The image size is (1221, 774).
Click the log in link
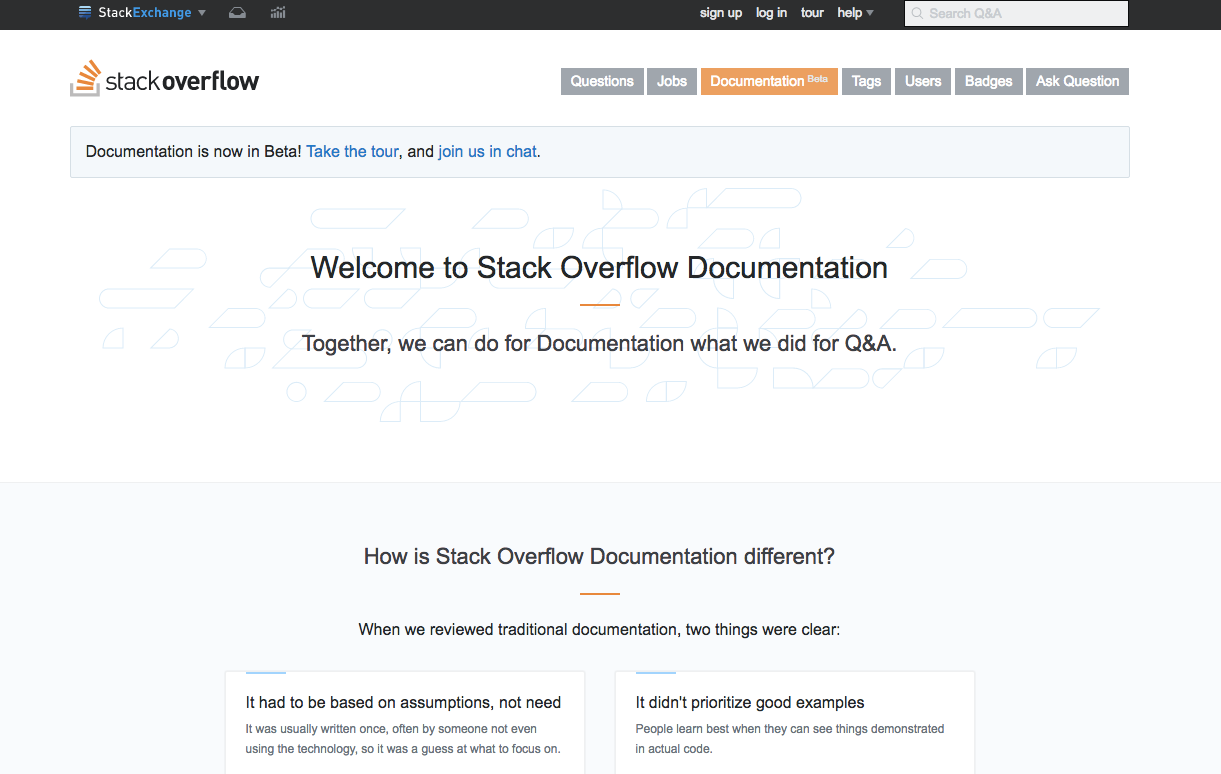(771, 13)
